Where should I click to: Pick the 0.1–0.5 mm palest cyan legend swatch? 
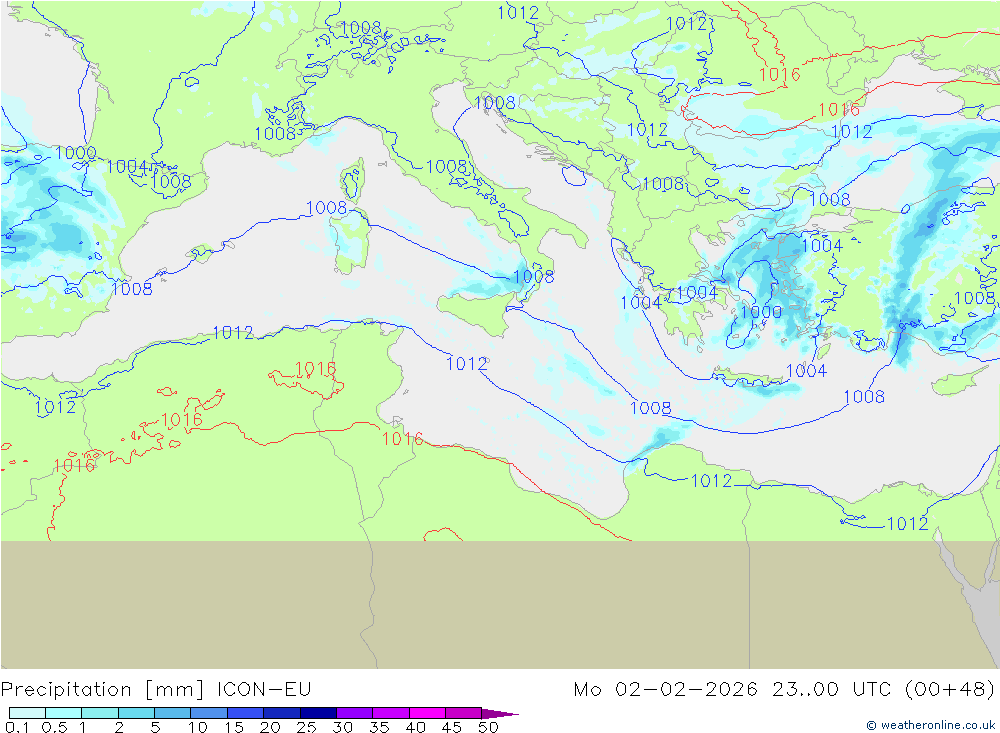[27, 713]
